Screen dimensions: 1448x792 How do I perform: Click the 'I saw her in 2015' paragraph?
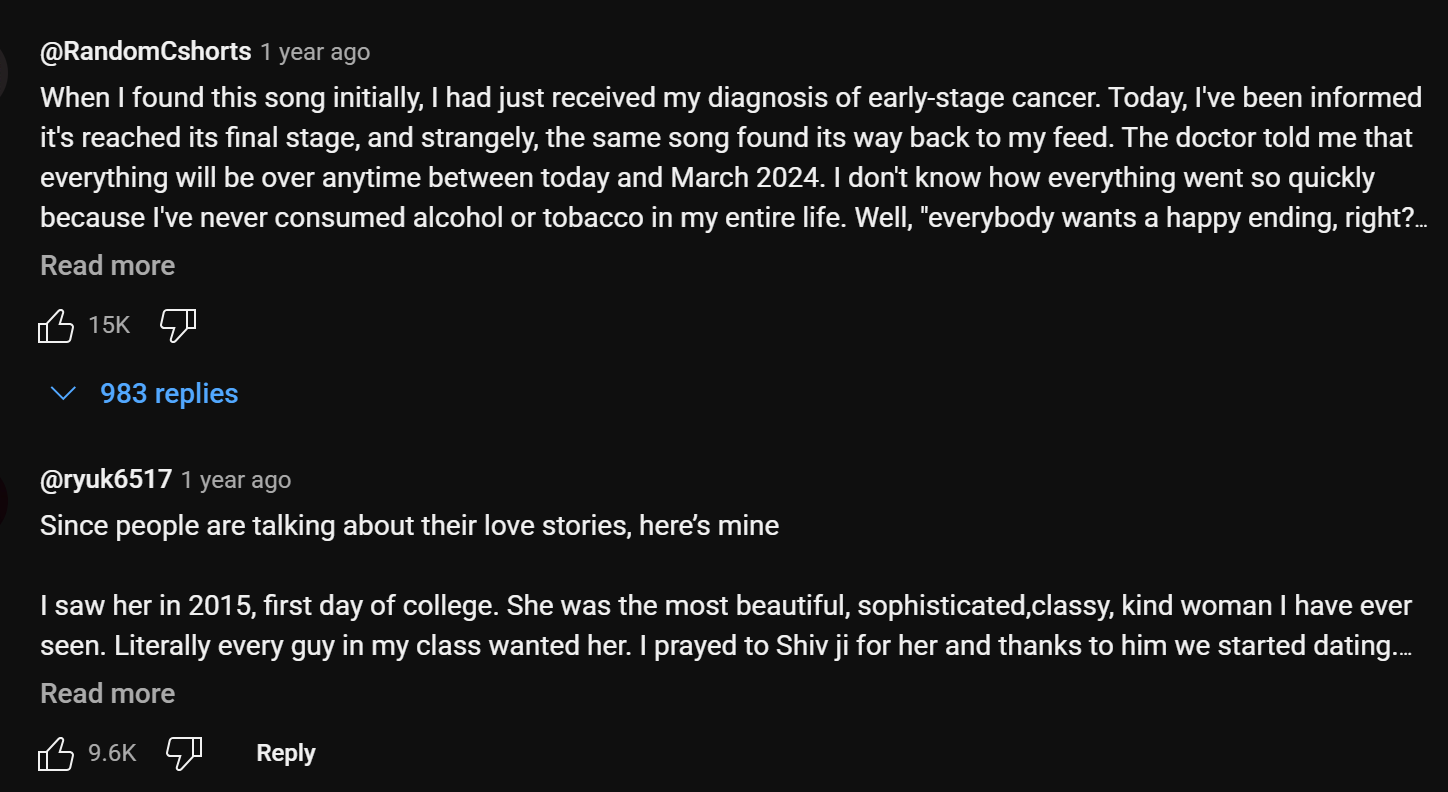pyautogui.click(x=726, y=626)
